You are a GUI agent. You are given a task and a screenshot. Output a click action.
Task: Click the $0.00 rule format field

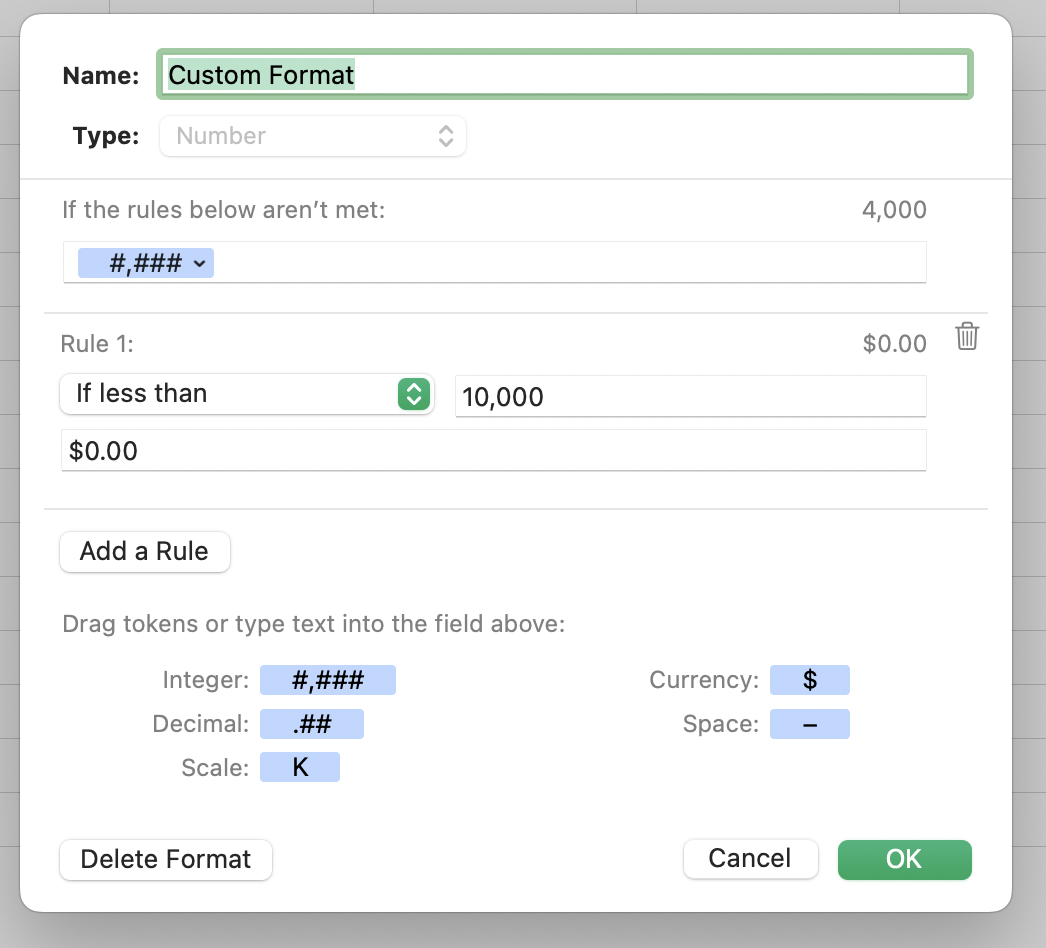(494, 451)
